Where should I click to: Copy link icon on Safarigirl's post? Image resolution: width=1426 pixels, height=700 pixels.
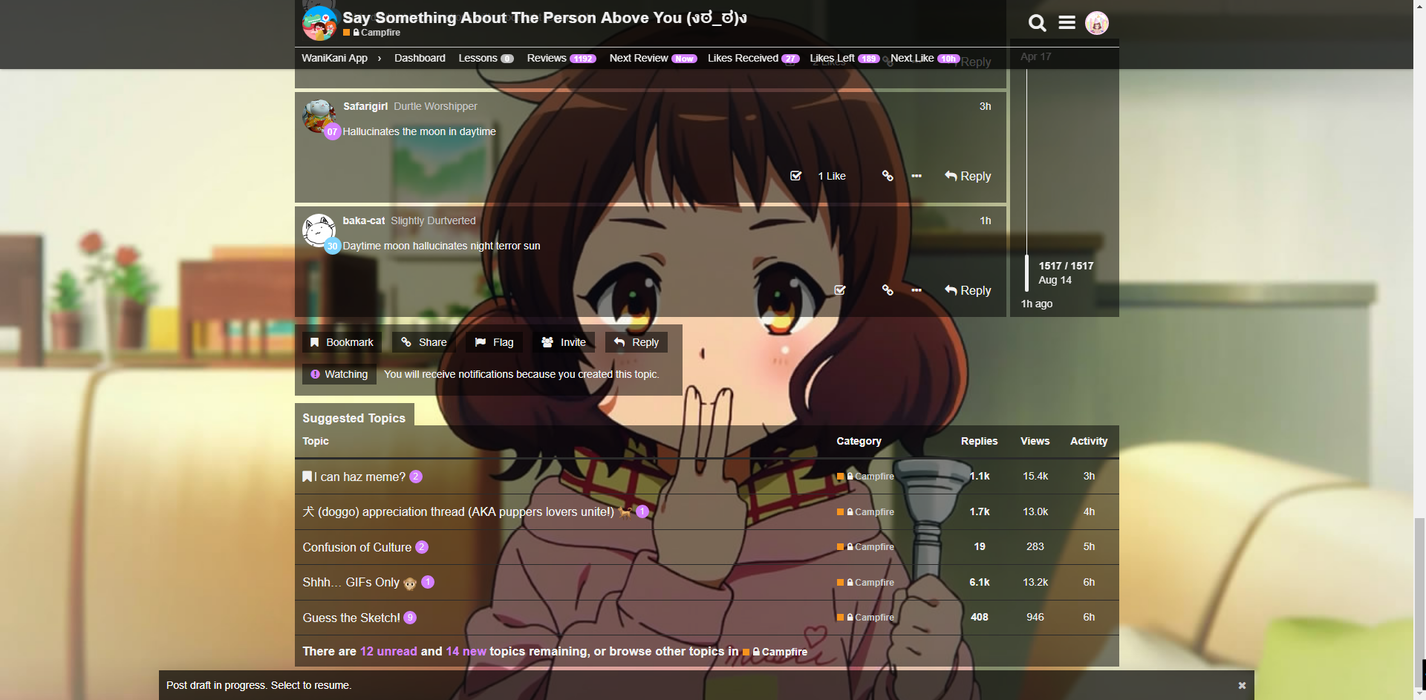pyautogui.click(x=887, y=176)
